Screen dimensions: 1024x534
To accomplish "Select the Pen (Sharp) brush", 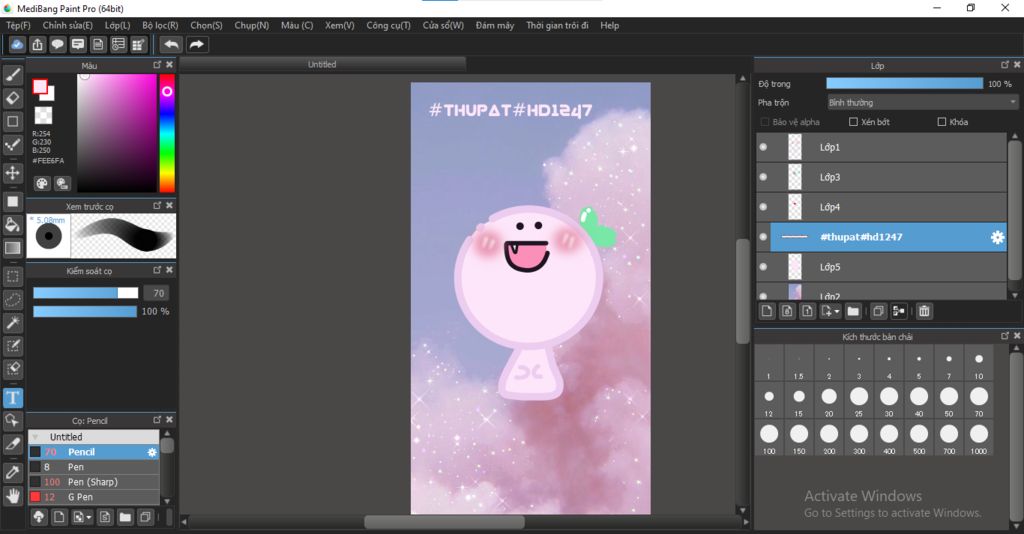I will click(x=90, y=482).
